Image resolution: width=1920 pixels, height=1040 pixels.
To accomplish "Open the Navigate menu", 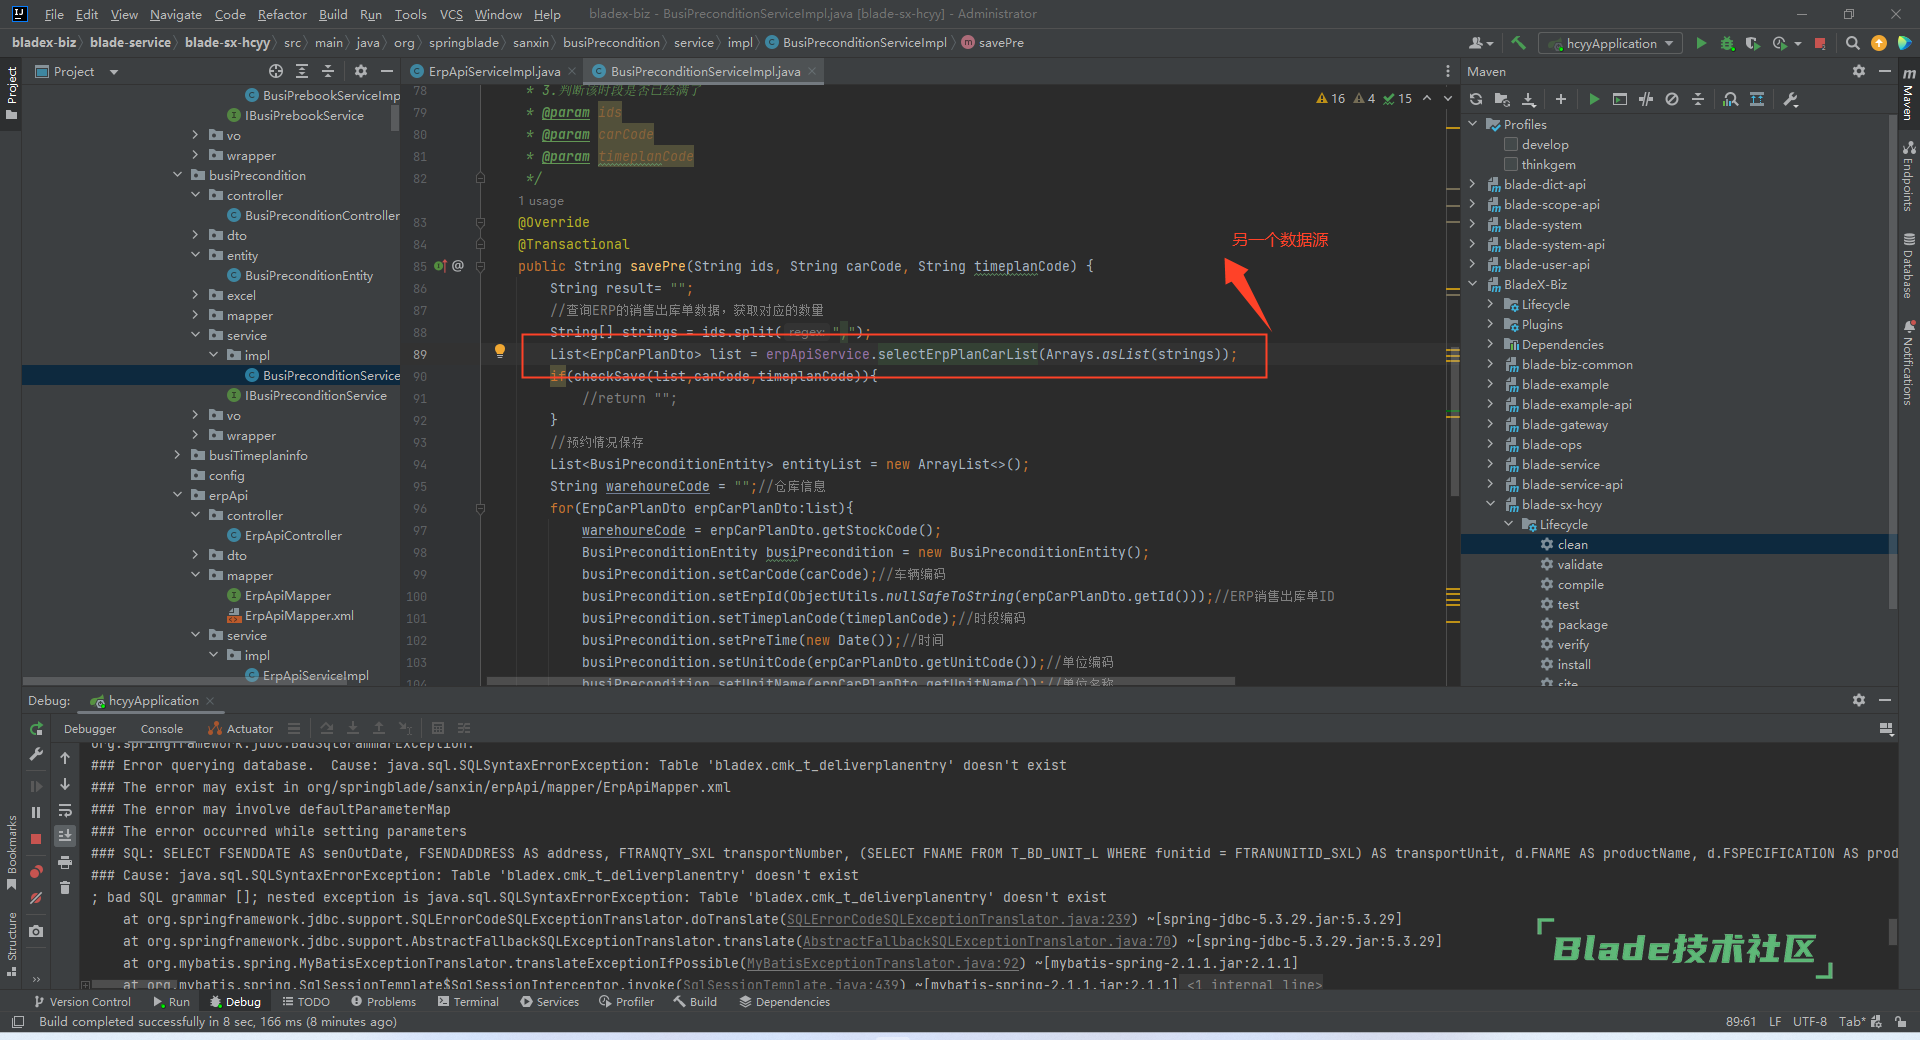I will pos(176,14).
